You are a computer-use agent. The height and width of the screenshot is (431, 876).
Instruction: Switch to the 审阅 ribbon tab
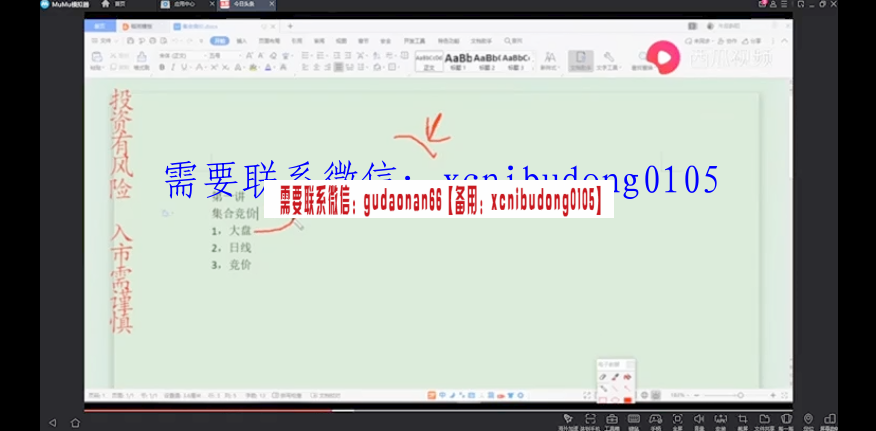[319, 41]
